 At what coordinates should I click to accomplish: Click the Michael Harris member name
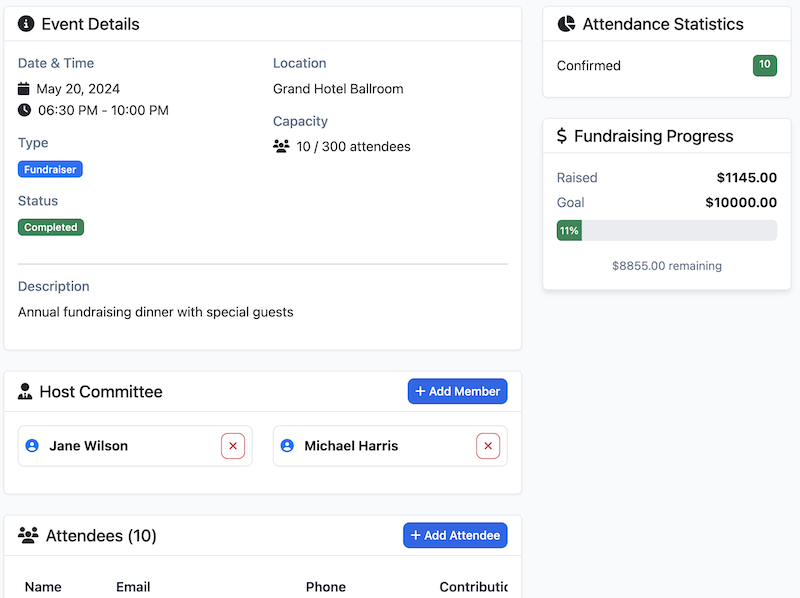[x=352, y=446]
